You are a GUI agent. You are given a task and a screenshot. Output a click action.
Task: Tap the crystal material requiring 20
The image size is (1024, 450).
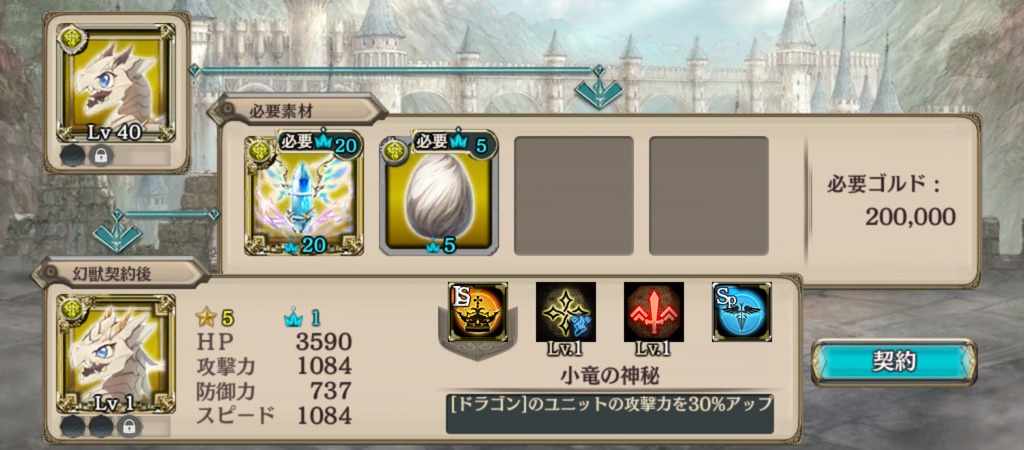tap(304, 195)
